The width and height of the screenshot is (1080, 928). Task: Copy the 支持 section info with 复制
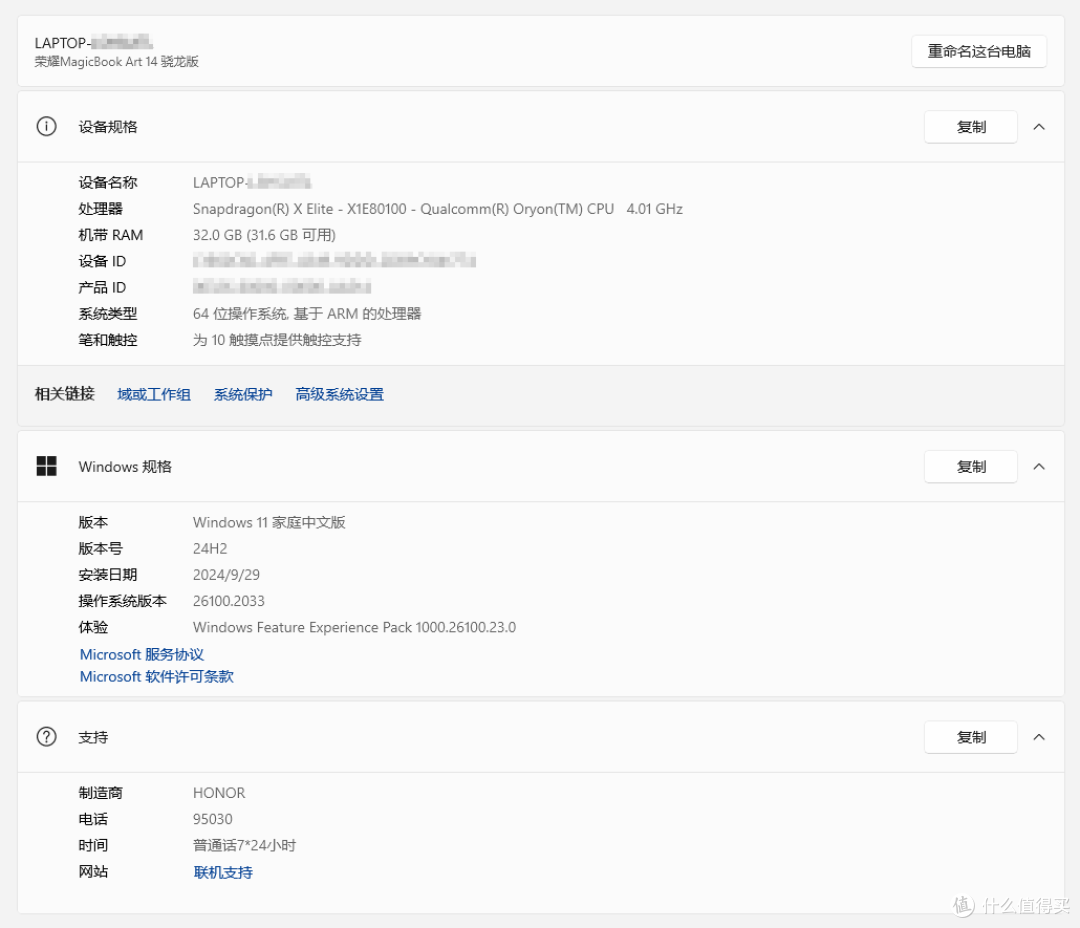click(x=970, y=737)
